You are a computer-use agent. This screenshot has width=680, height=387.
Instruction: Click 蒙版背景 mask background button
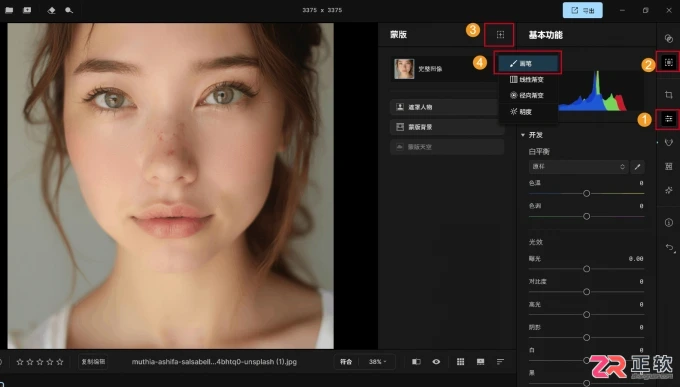[x=447, y=127]
